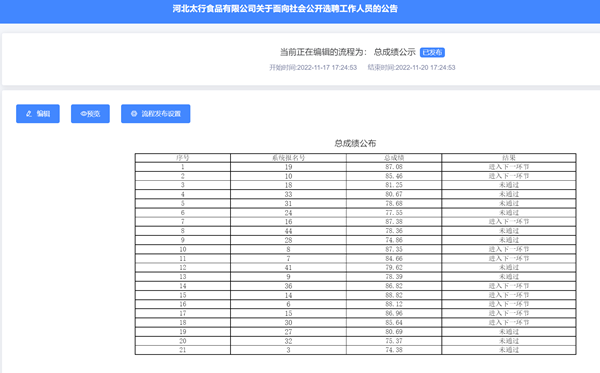Select the score cell 74.86
This screenshot has height=373, width=600.
coord(394,240)
